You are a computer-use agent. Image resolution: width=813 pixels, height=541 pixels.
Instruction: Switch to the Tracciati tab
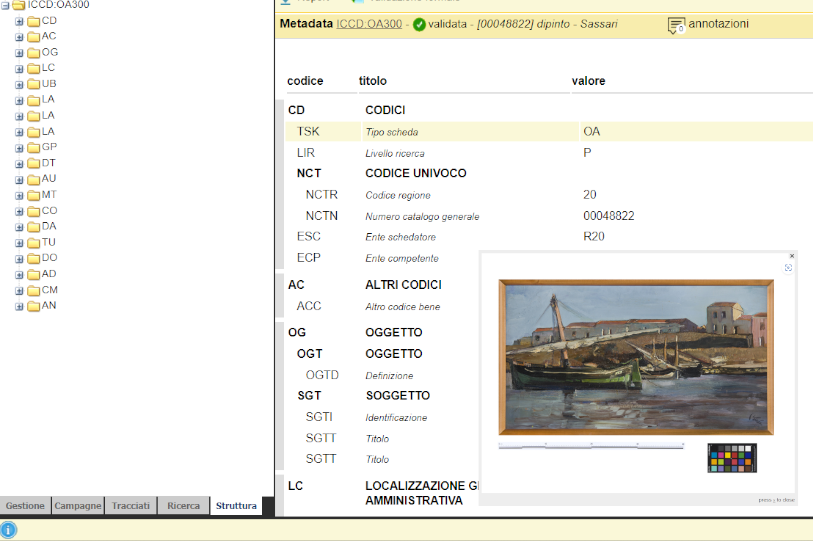pos(131,506)
